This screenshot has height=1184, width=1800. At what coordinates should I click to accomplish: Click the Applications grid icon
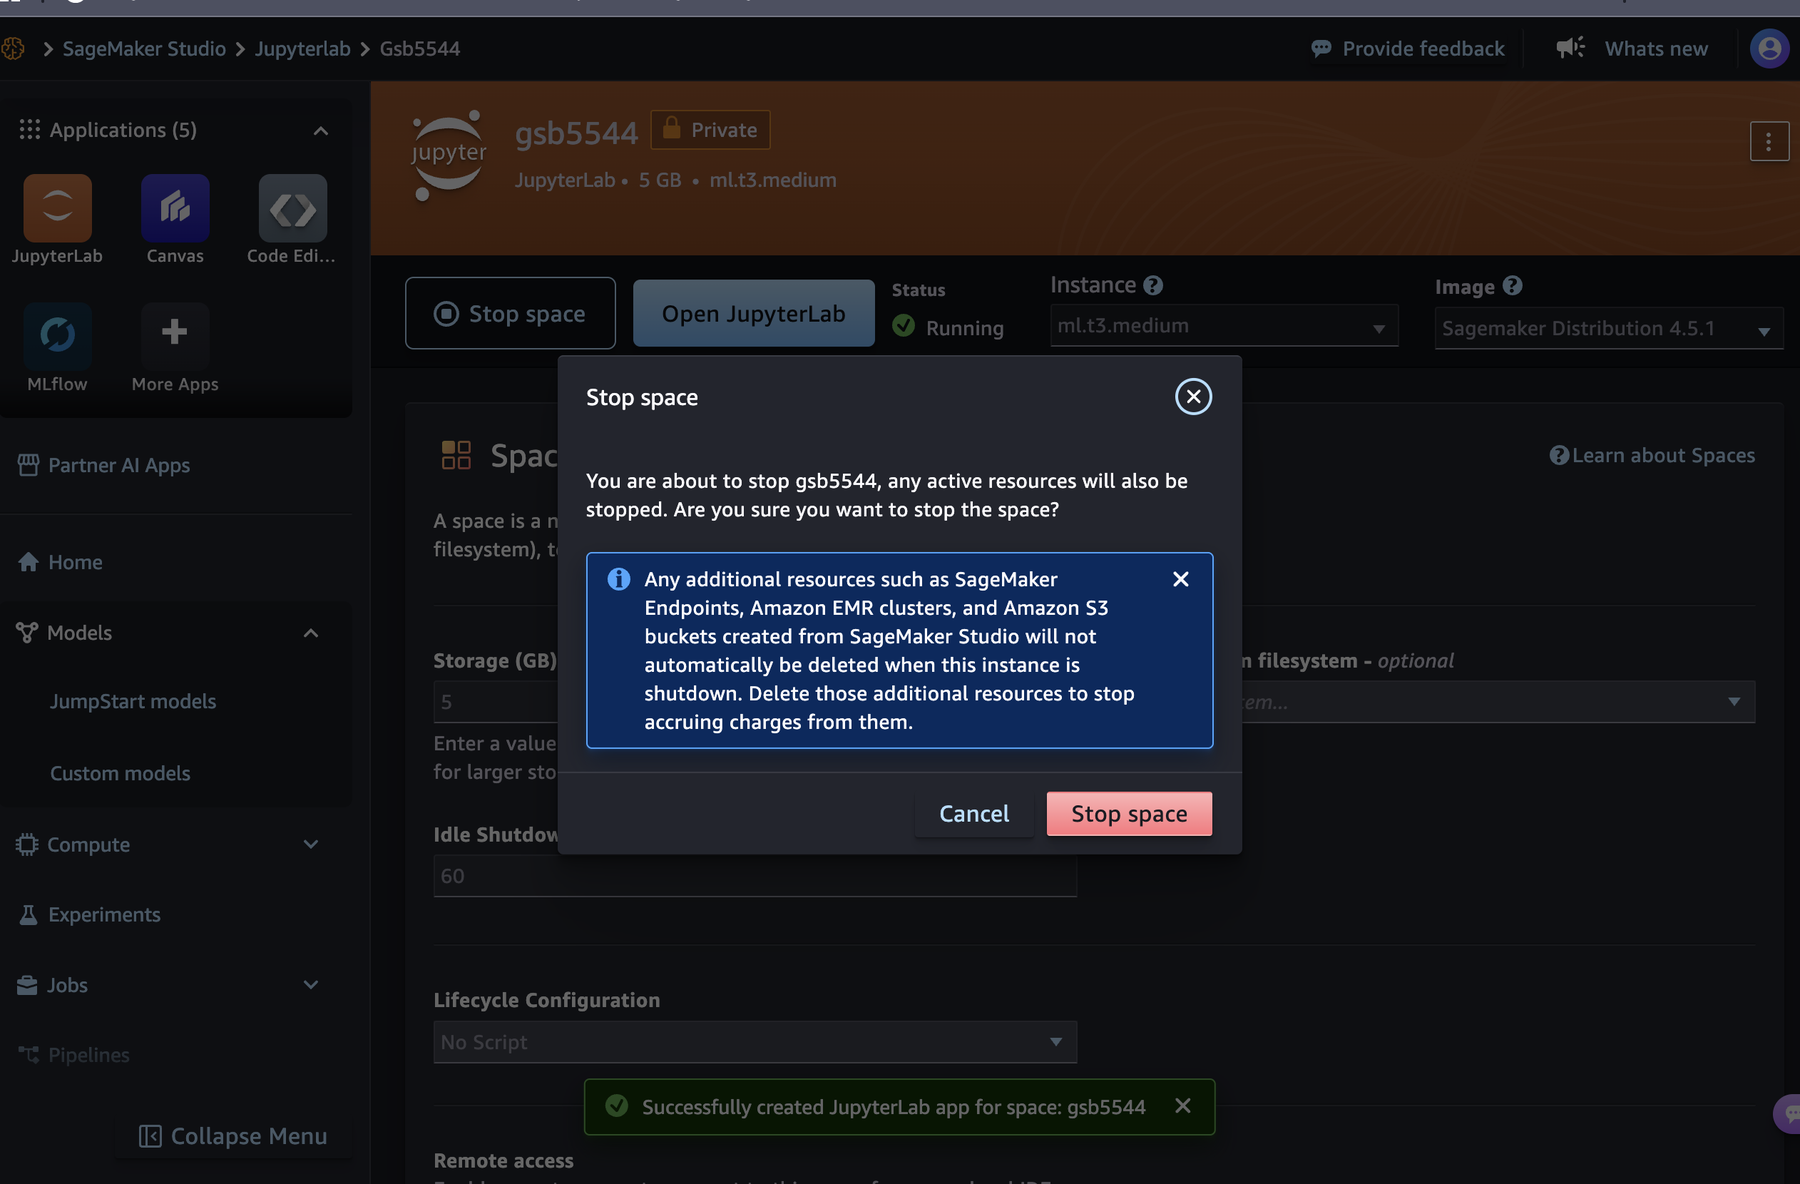click(30, 130)
